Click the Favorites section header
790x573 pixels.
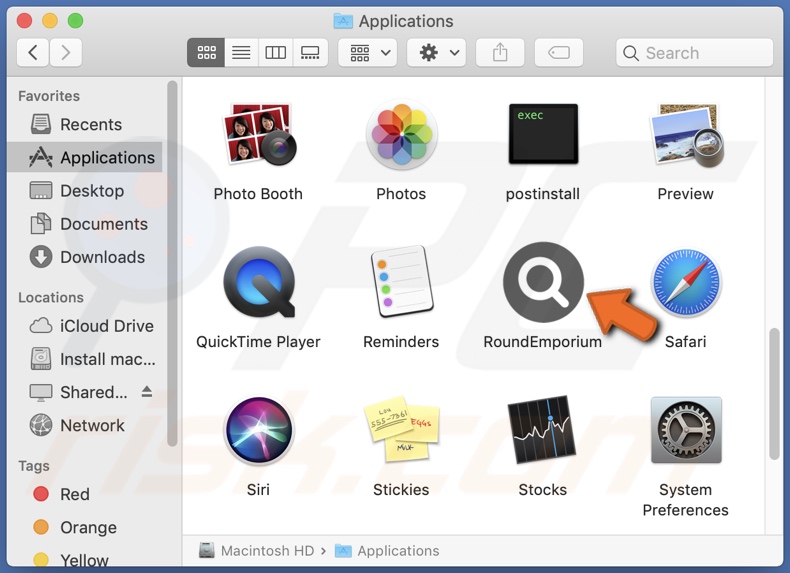pyautogui.click(x=49, y=96)
